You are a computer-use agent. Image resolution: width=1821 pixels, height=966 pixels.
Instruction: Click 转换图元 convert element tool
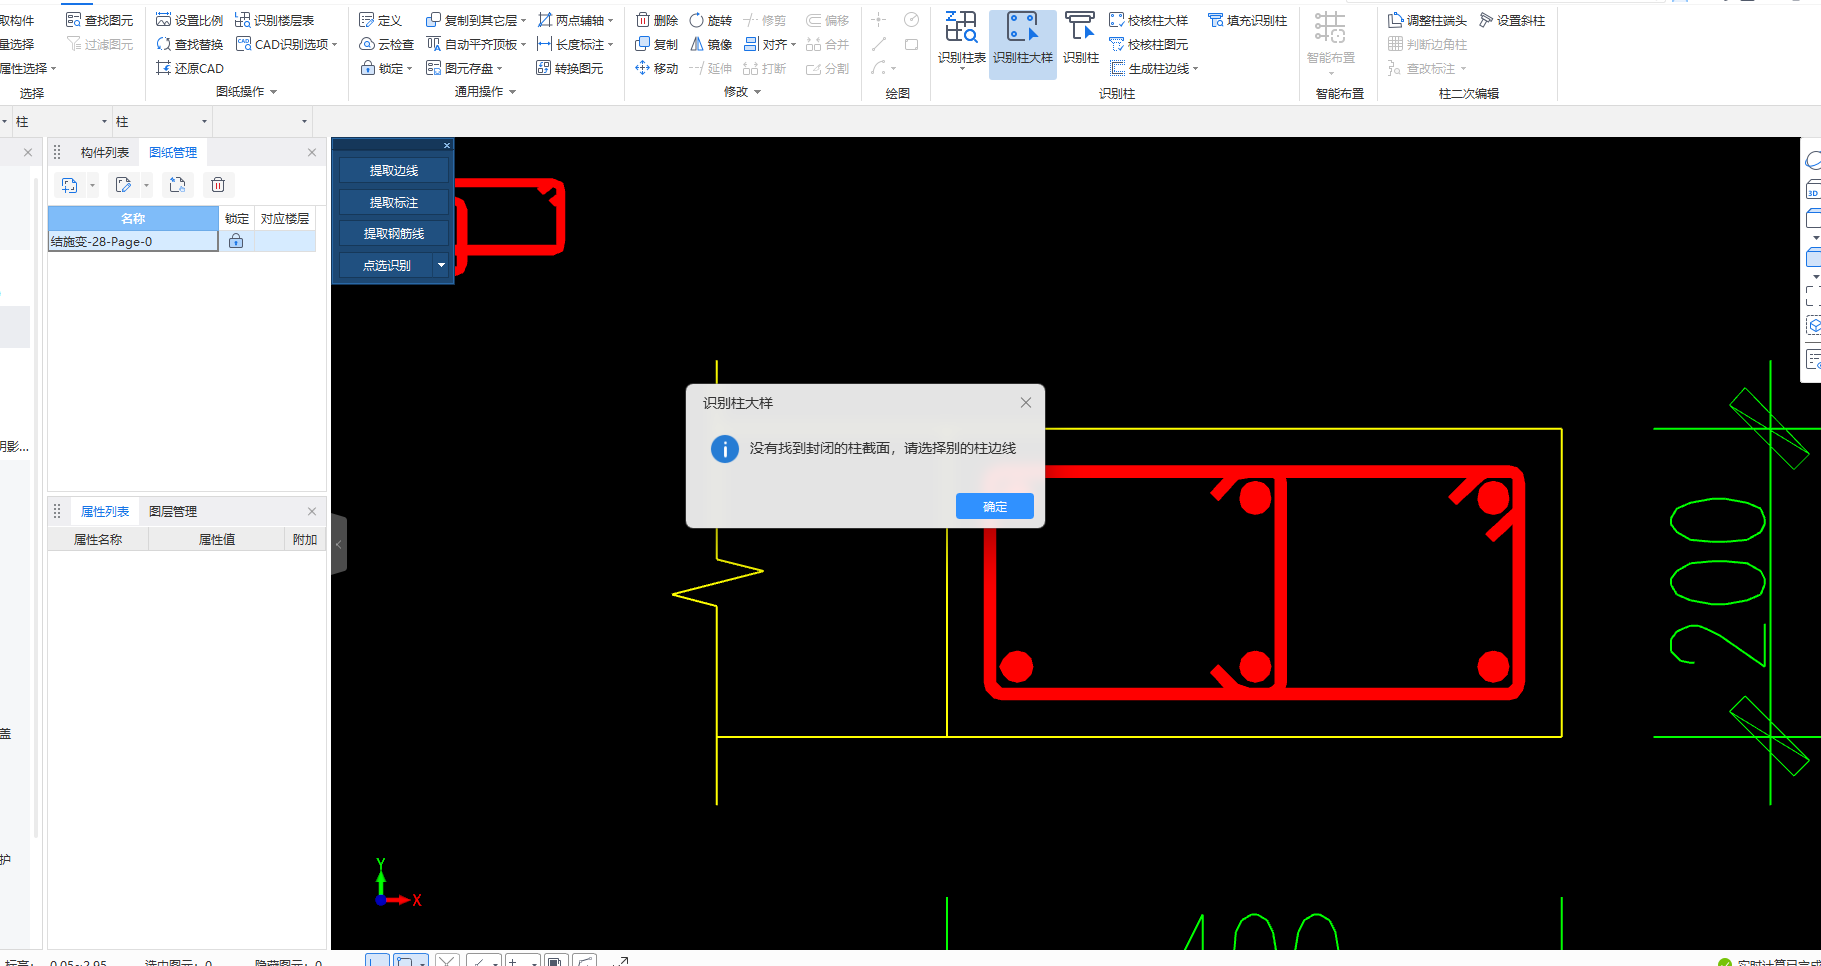pyautogui.click(x=569, y=68)
